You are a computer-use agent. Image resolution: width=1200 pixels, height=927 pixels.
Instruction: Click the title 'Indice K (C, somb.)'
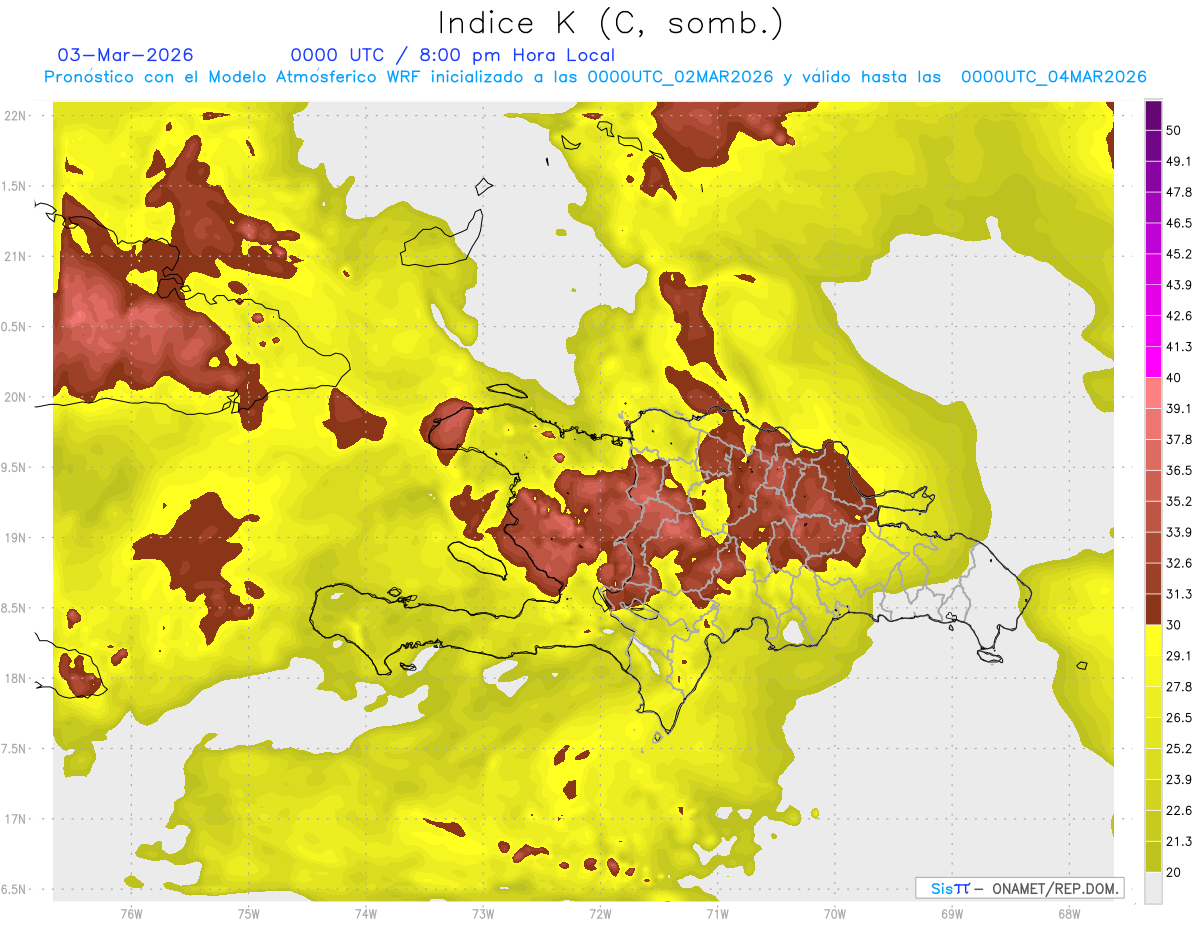(x=610, y=23)
